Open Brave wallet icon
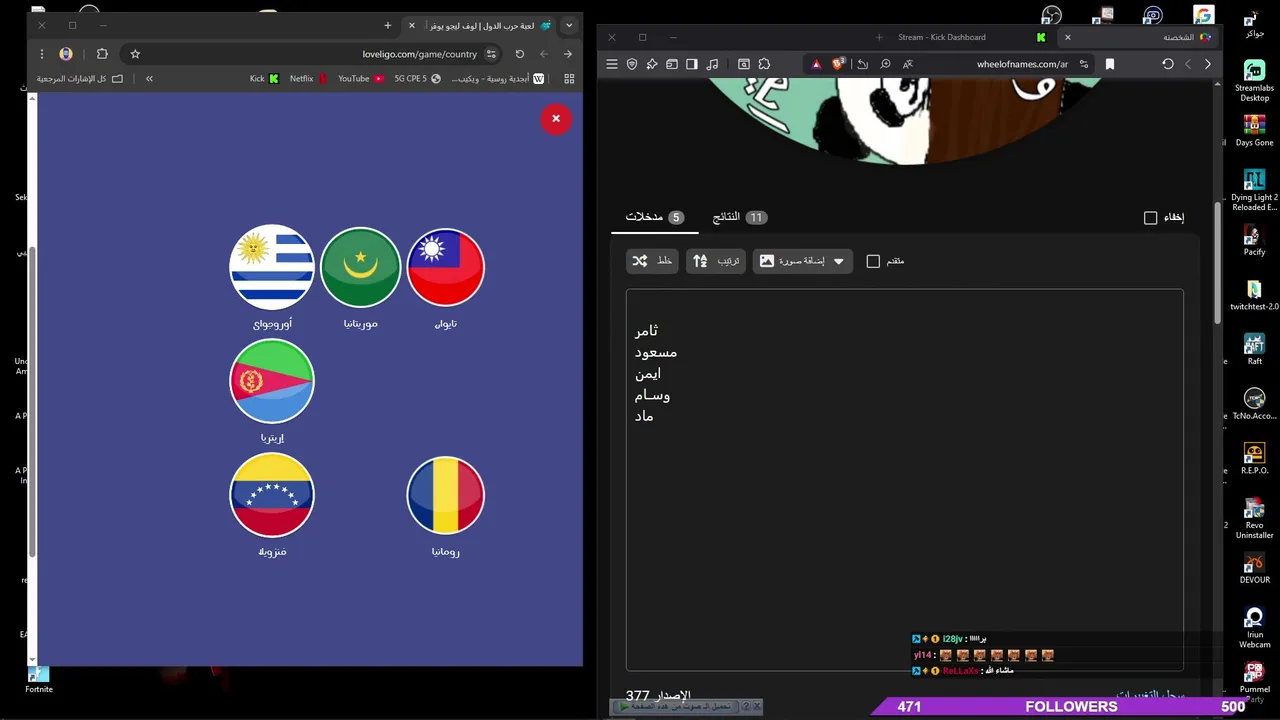The height and width of the screenshot is (720, 1280). pyautogui.click(x=672, y=64)
